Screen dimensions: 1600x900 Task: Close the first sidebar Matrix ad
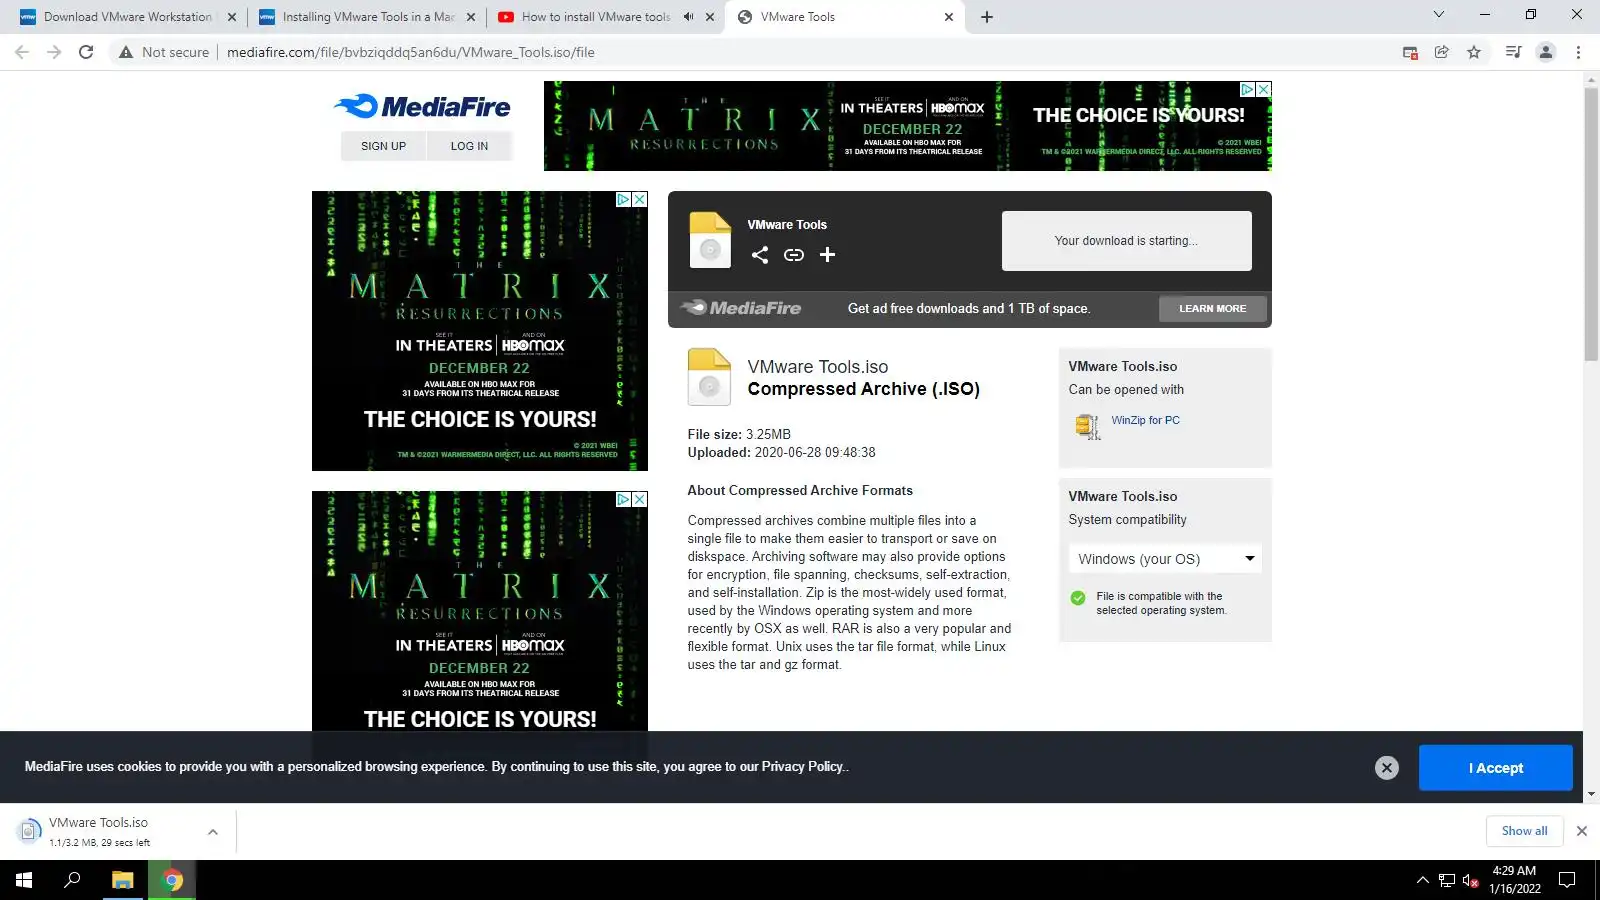pos(640,199)
